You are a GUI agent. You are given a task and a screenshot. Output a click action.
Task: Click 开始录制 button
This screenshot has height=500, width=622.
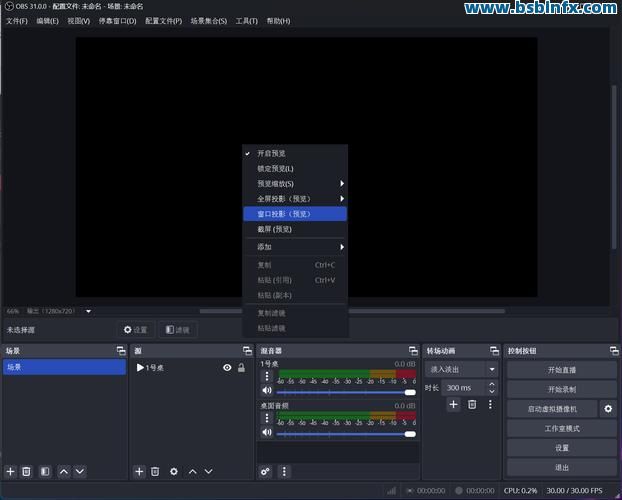562,389
